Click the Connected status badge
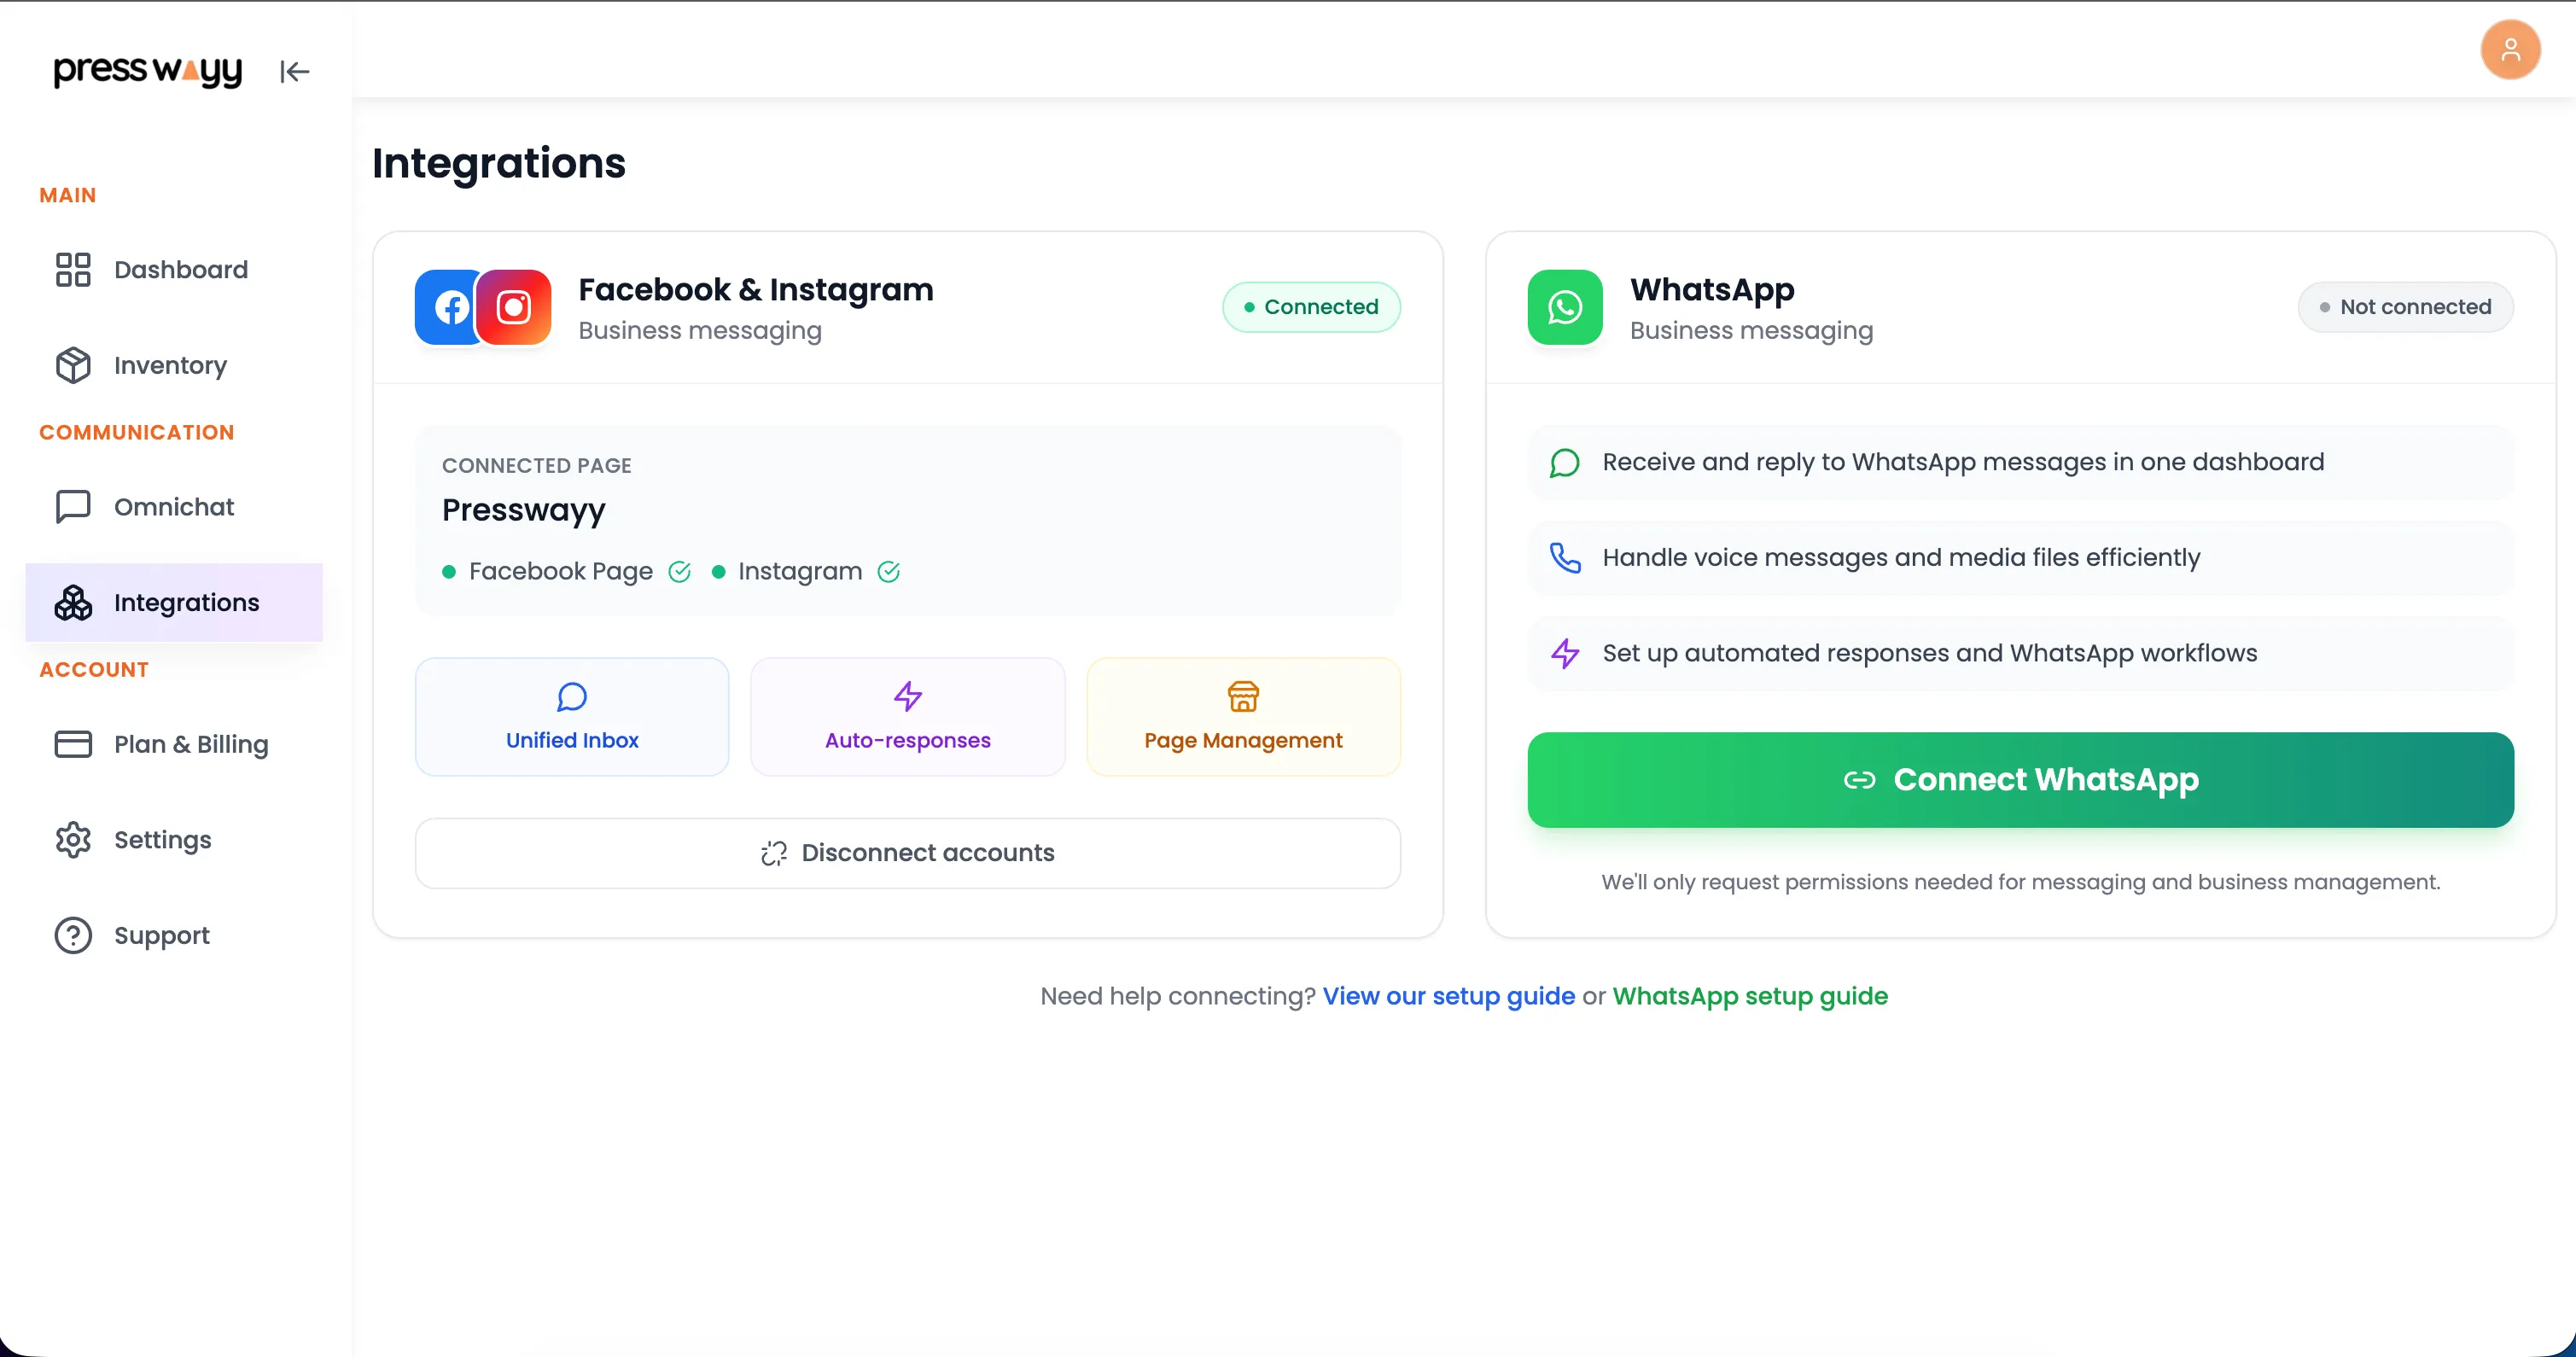 click(1311, 307)
